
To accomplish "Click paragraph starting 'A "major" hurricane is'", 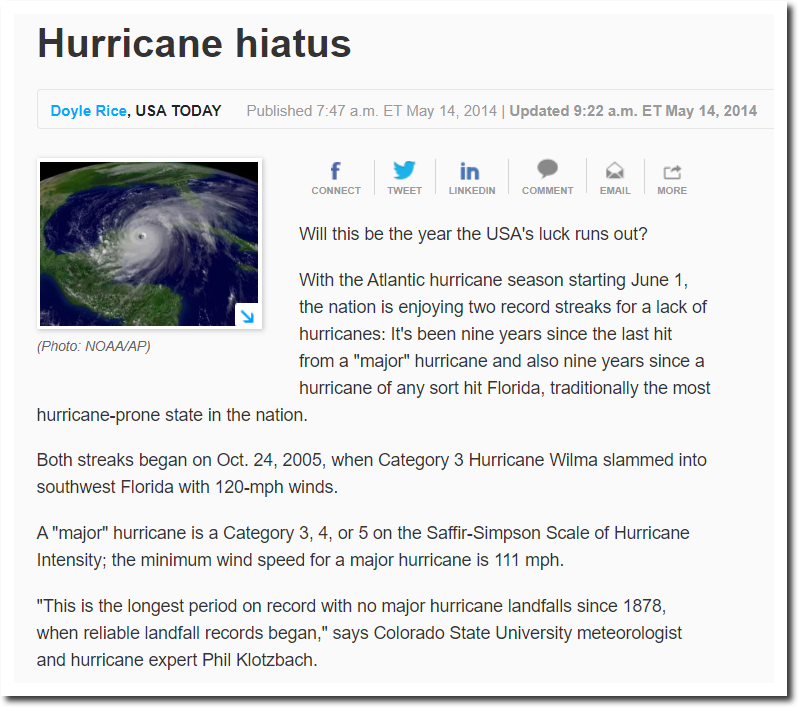I will pyautogui.click(x=363, y=546).
